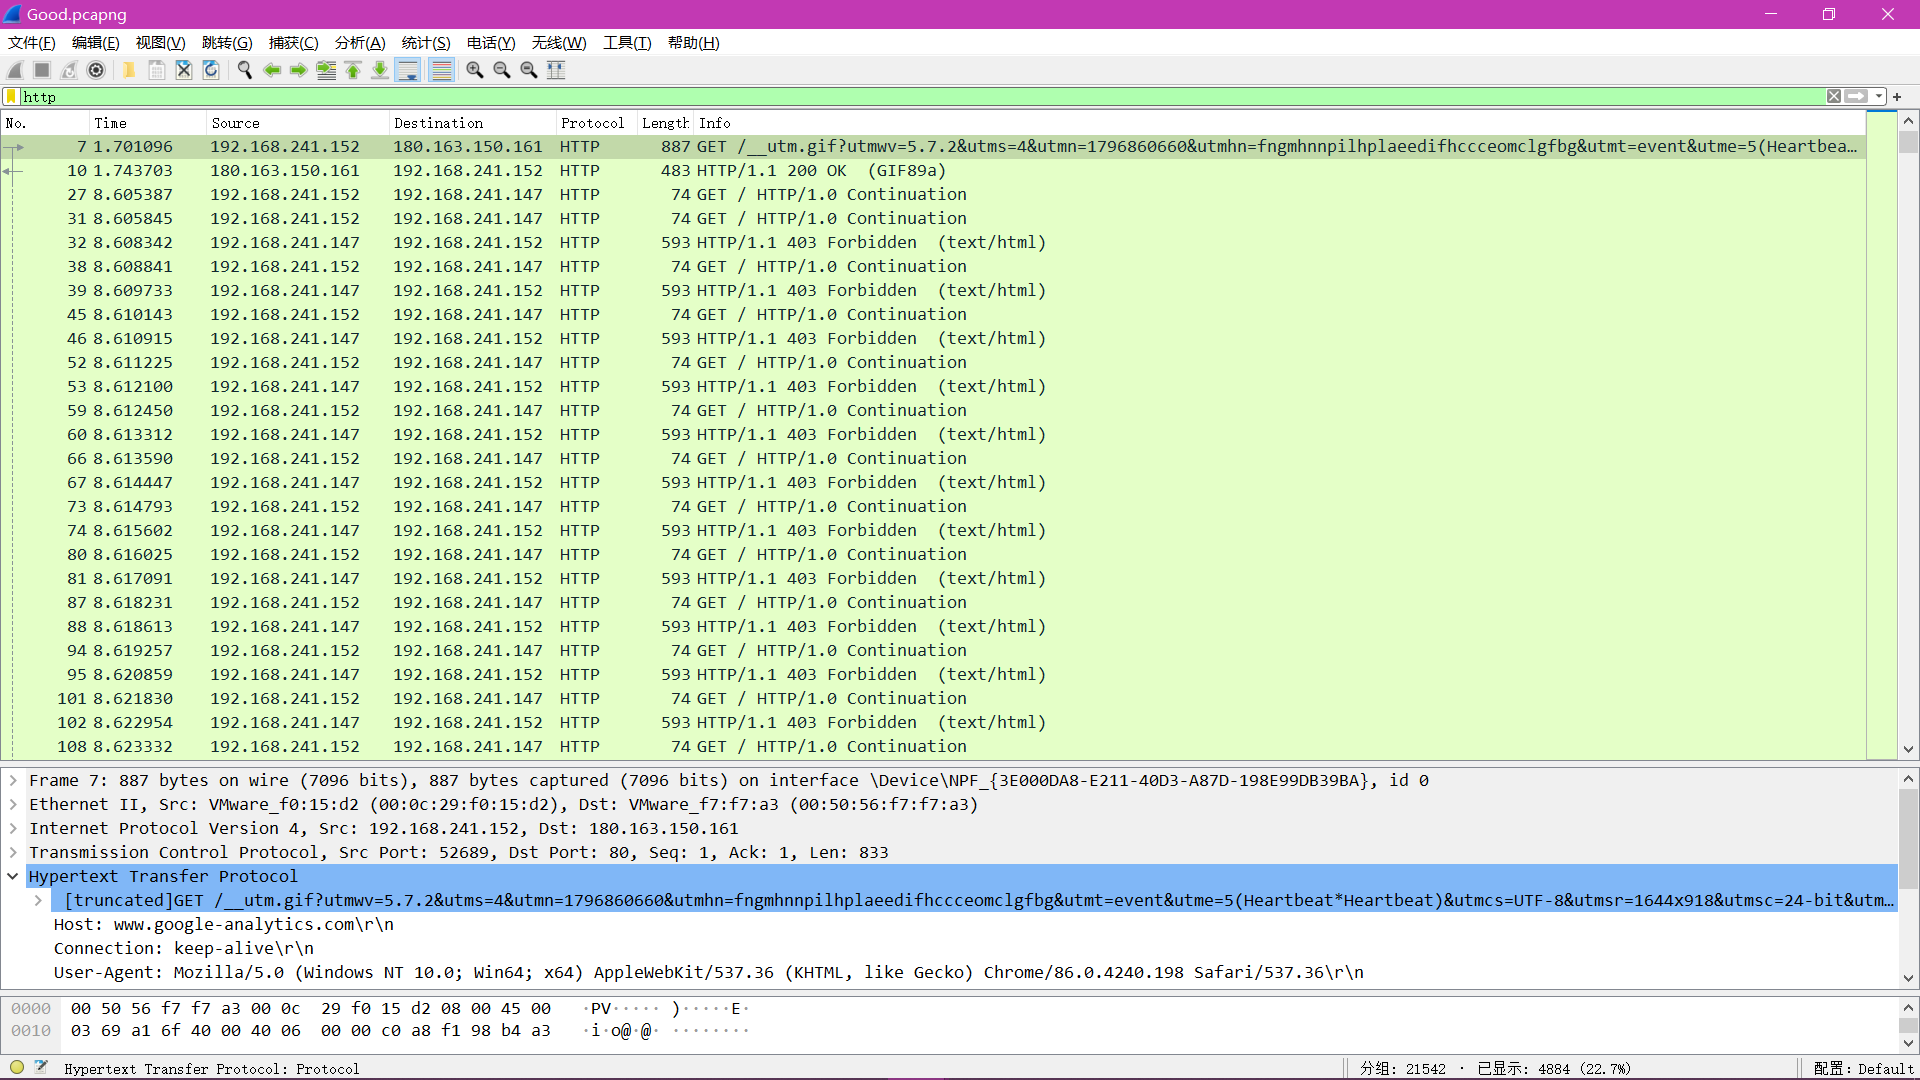Open the 分析(A) menu
The width and height of the screenshot is (1920, 1080).
coord(360,43)
